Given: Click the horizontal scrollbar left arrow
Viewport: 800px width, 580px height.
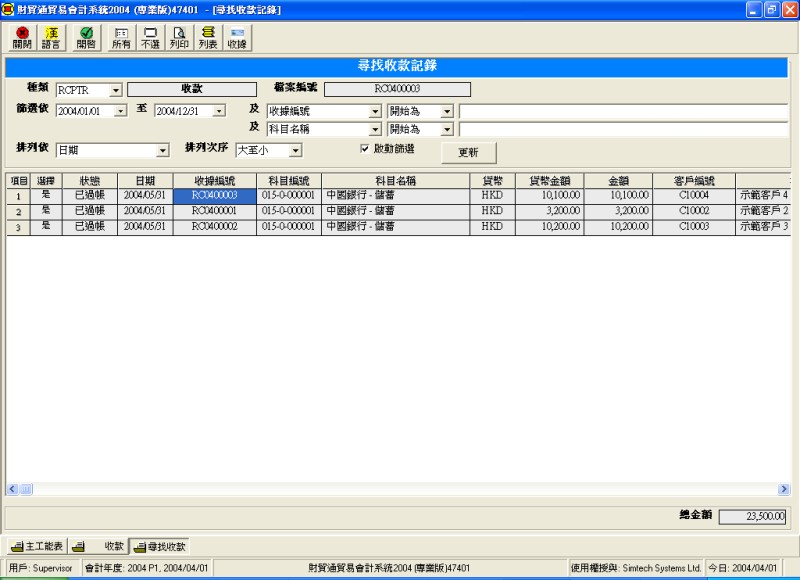Looking at the screenshot, I should pos(12,489).
